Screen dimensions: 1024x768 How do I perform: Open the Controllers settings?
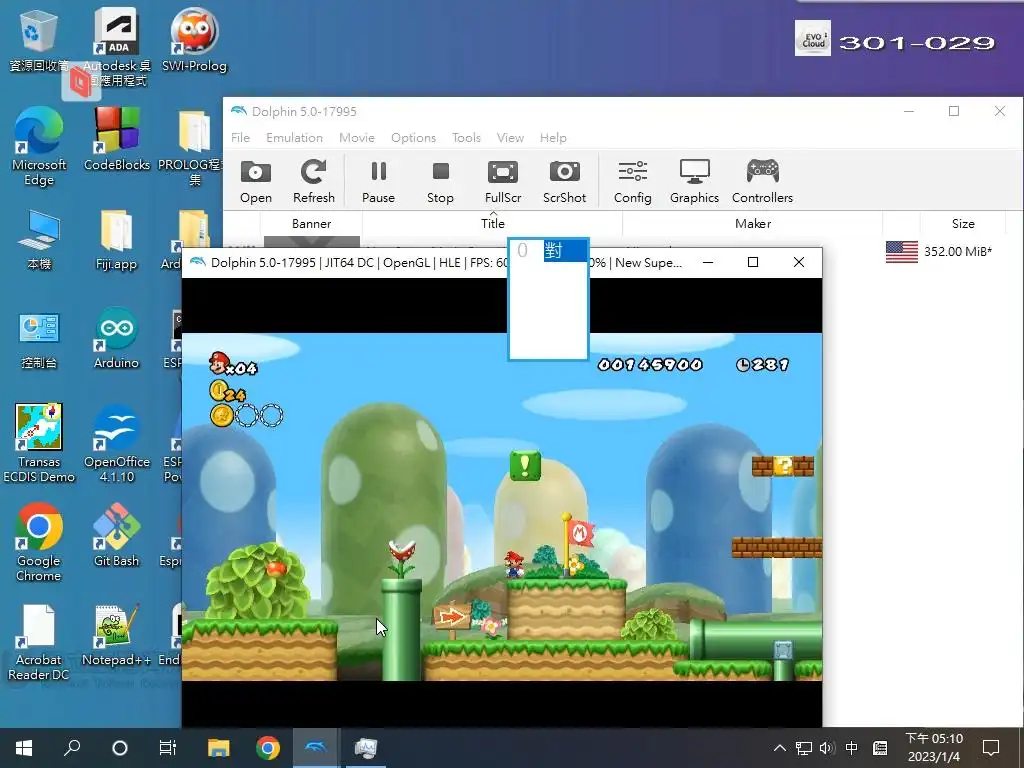(x=762, y=182)
